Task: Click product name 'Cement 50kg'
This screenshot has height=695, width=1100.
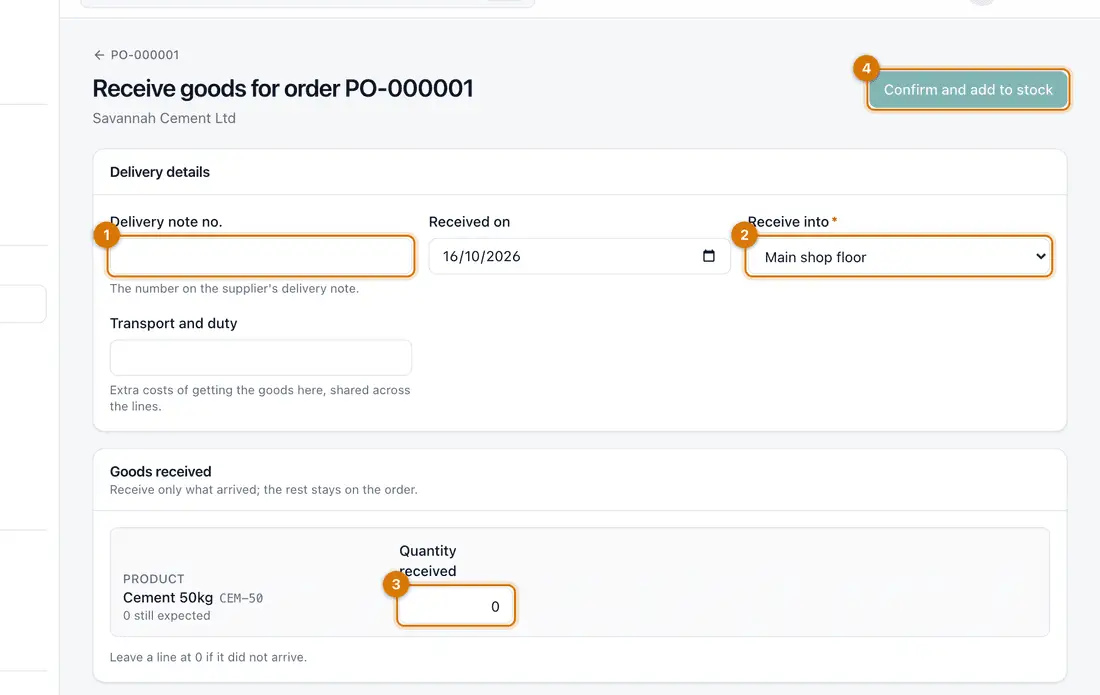Action: coord(168,598)
